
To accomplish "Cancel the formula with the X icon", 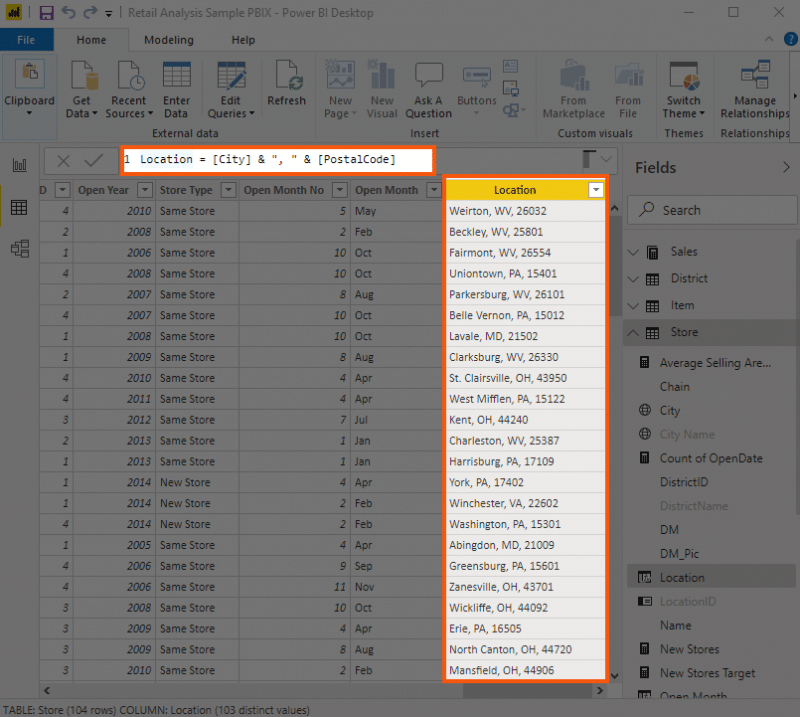I will [x=64, y=160].
